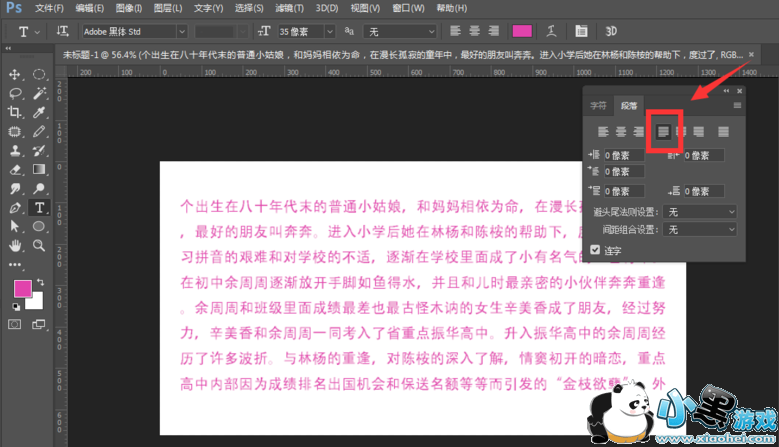Open the pink text color swatch in options bar

(x=521, y=32)
